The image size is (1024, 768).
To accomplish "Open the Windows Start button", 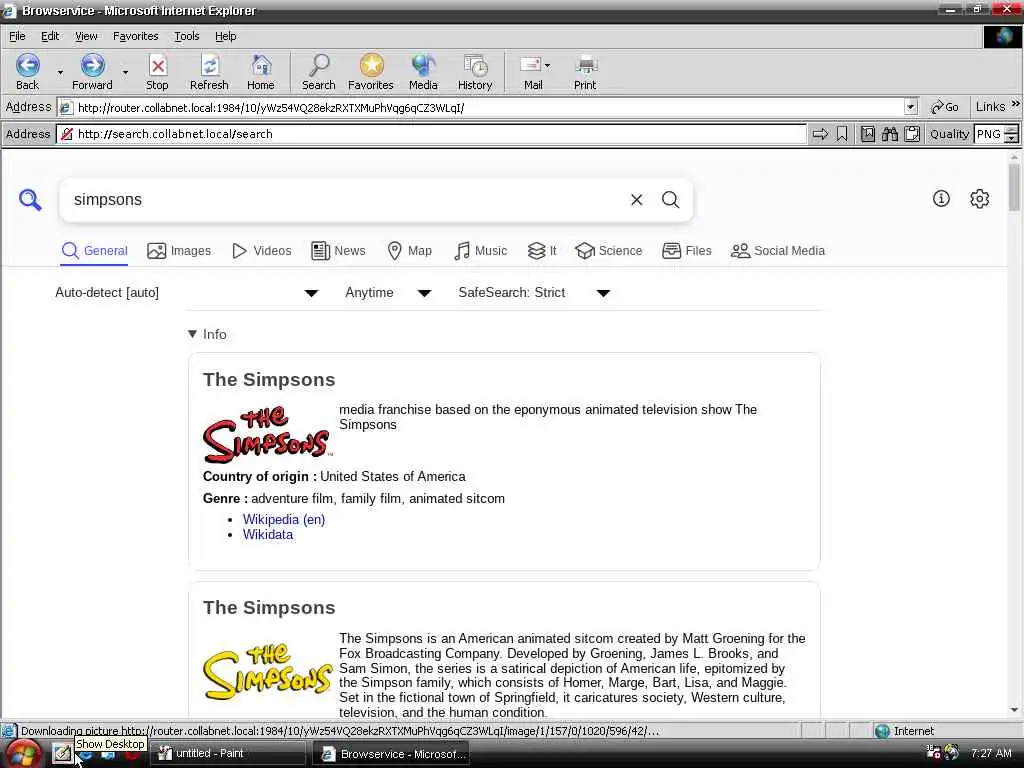I will (22, 754).
